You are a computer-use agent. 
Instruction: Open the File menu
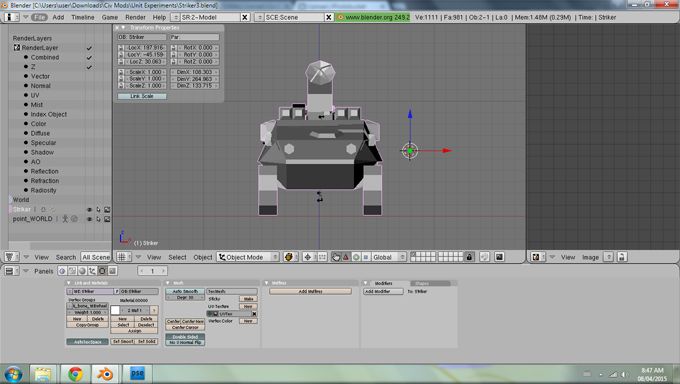pyautogui.click(x=39, y=17)
